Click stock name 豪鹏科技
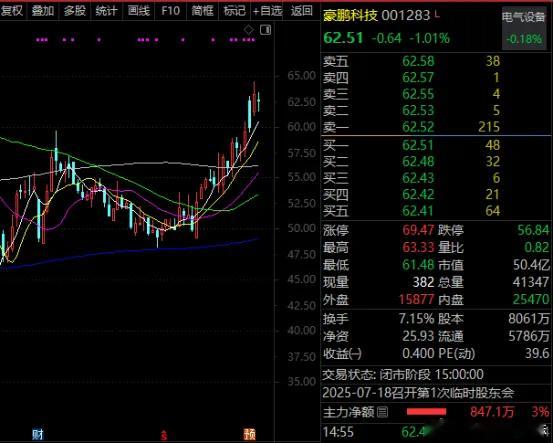 [350, 15]
